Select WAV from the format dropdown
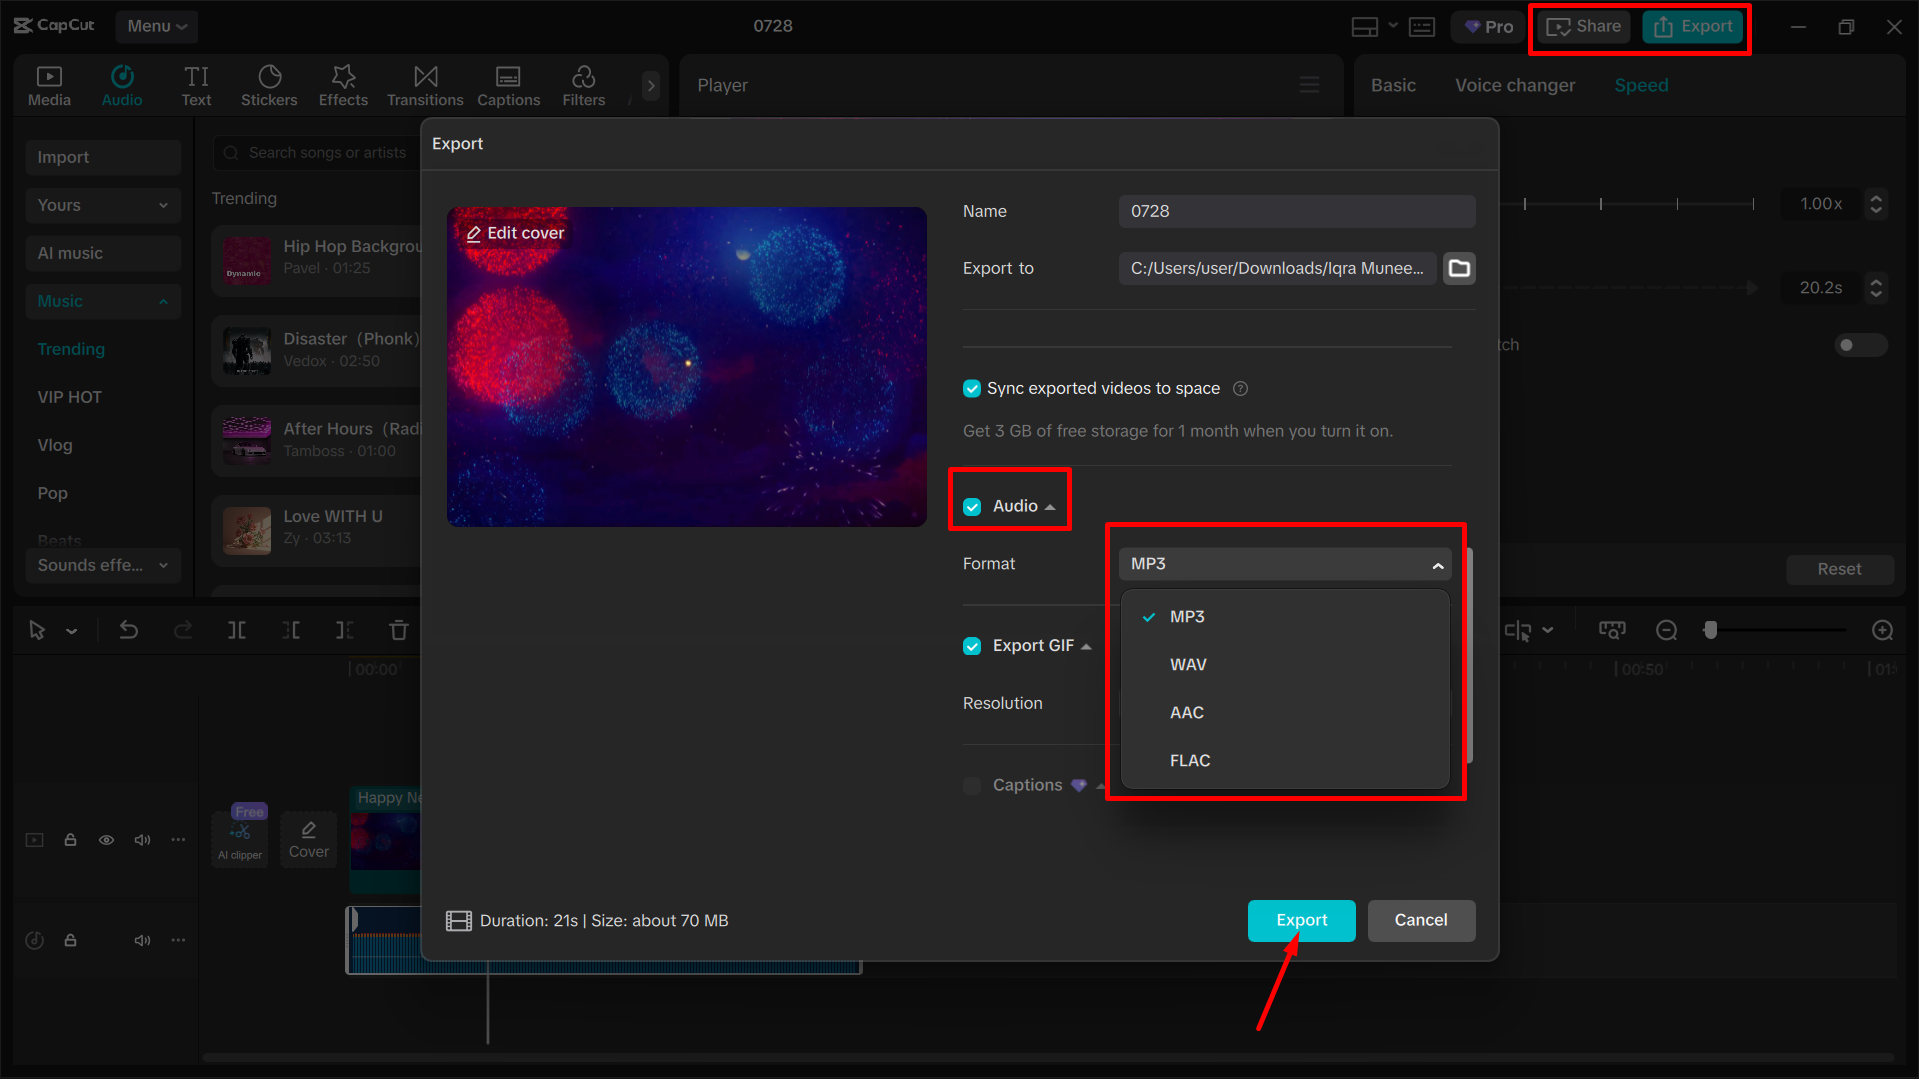The image size is (1919, 1079). tap(1188, 664)
